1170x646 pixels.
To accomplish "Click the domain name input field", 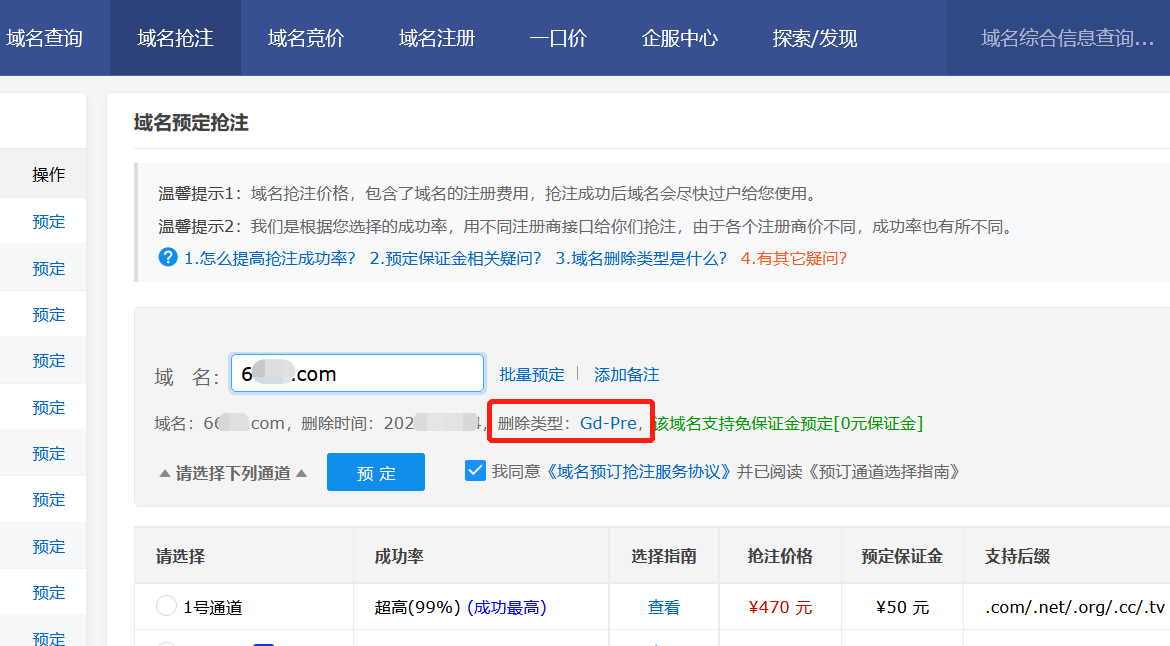I will pos(357,374).
